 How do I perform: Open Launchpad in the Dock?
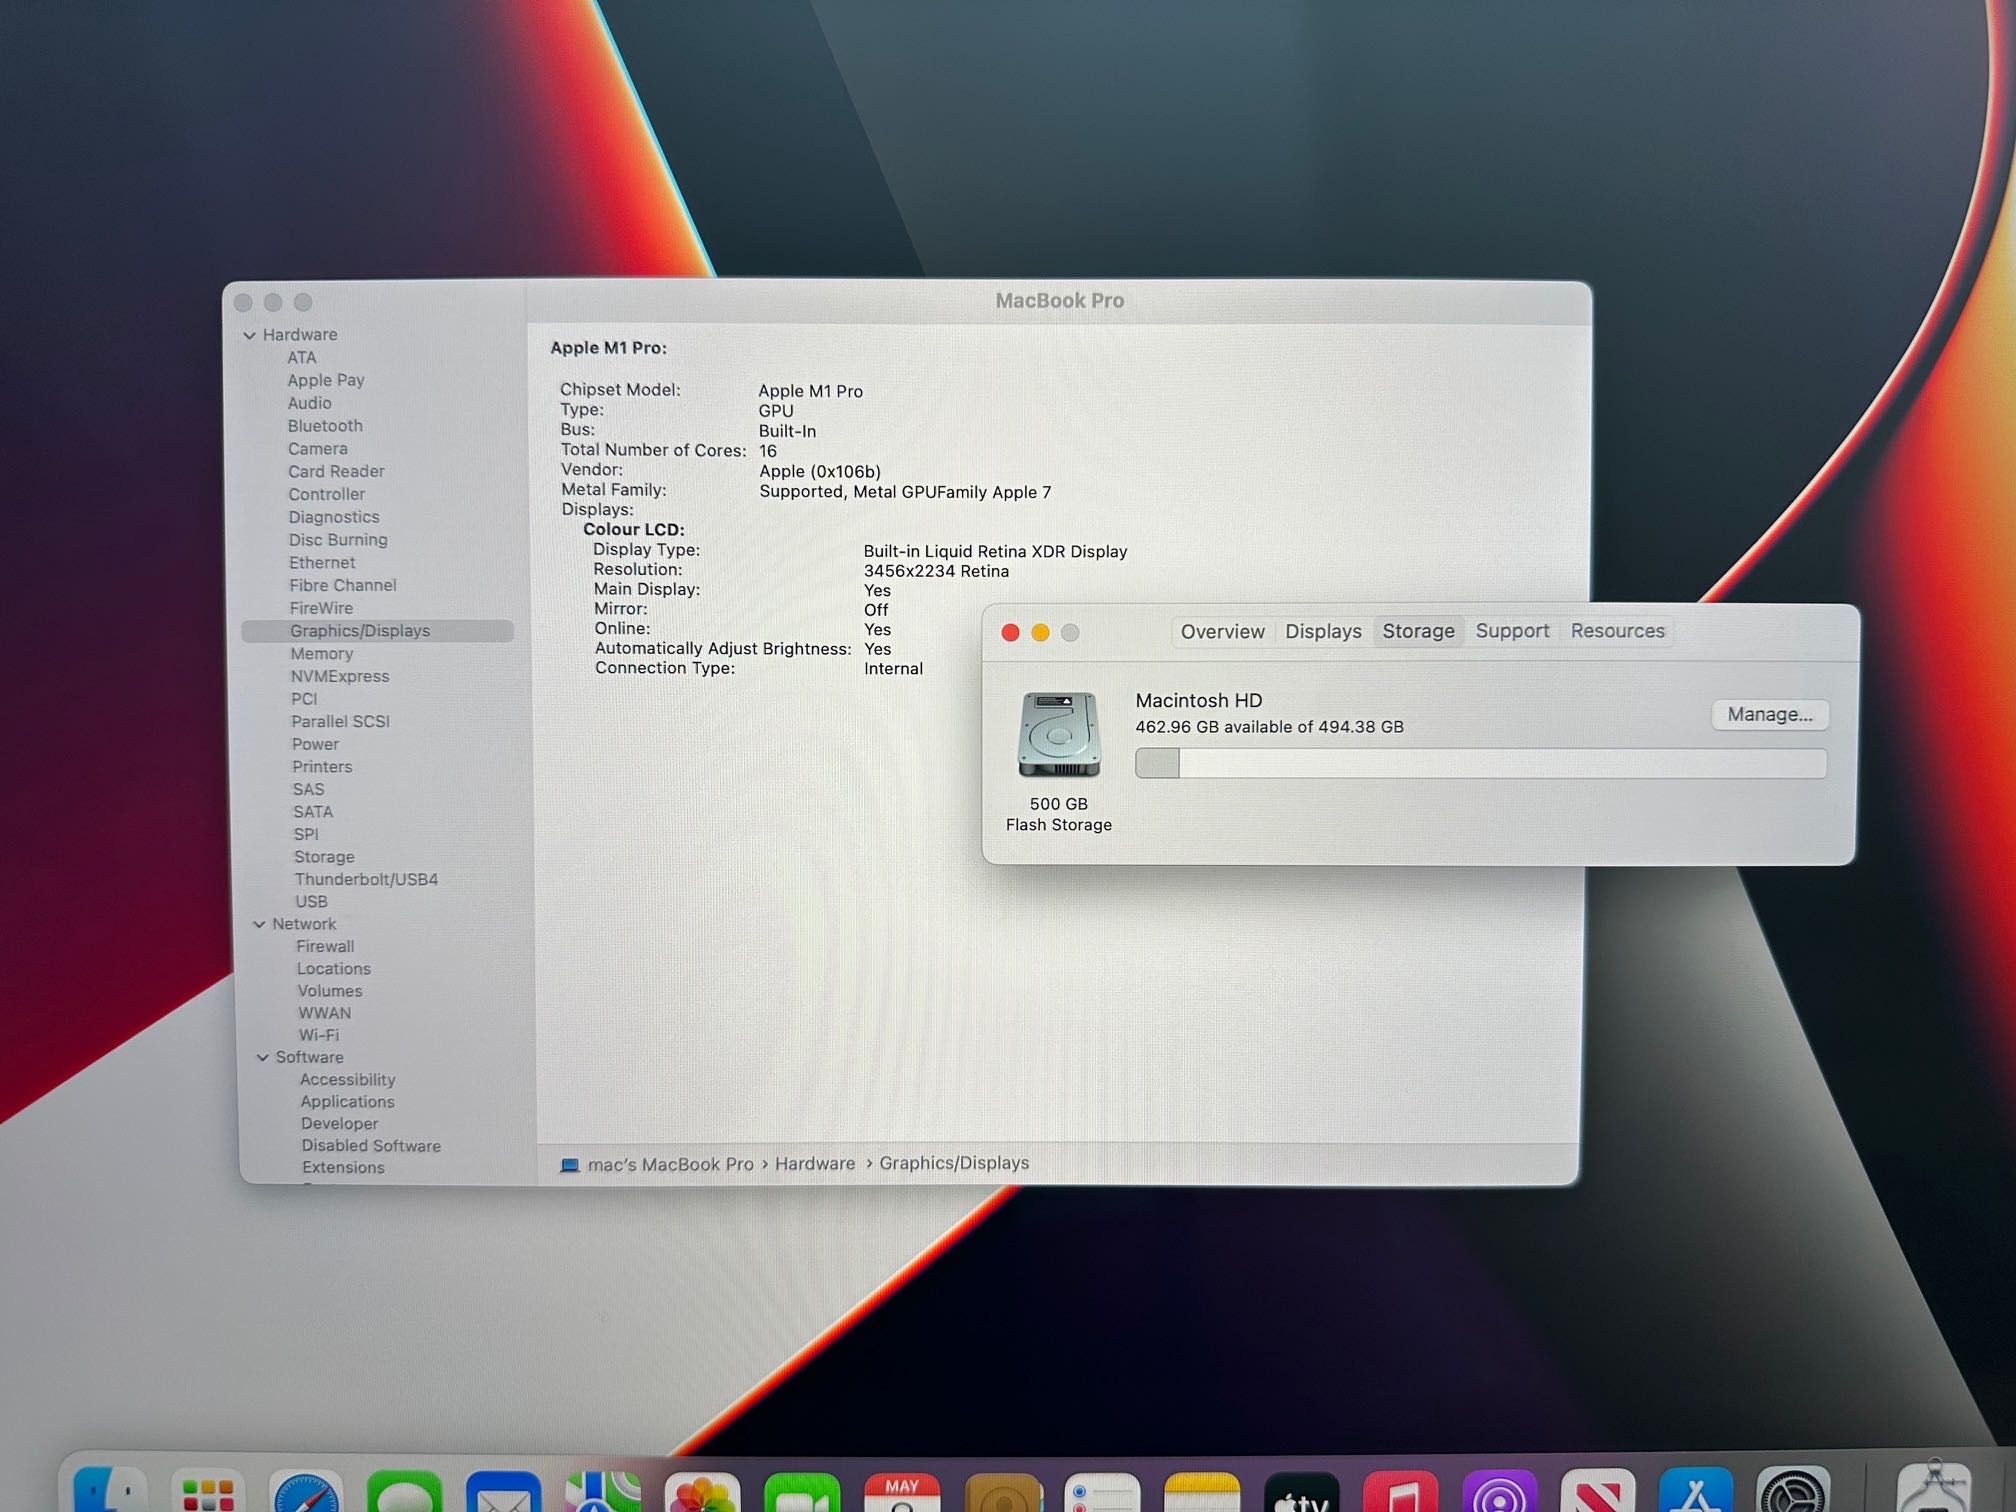[x=208, y=1492]
